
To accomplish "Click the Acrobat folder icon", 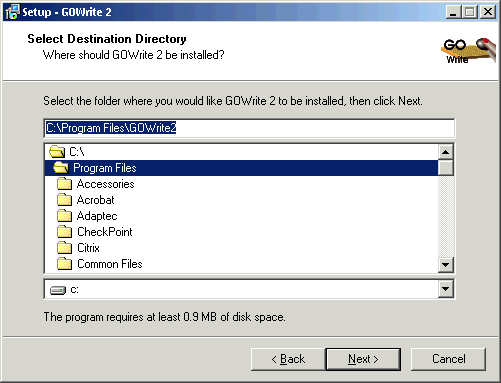I will pyautogui.click(x=64, y=200).
